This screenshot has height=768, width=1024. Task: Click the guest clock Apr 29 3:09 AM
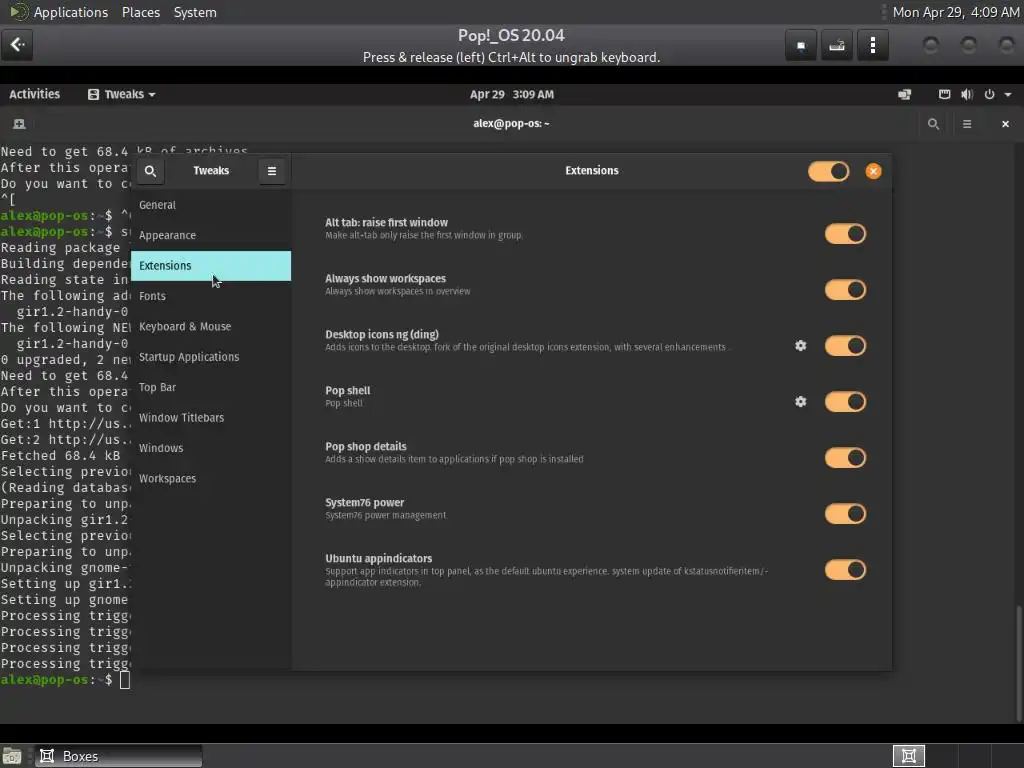coord(512,95)
